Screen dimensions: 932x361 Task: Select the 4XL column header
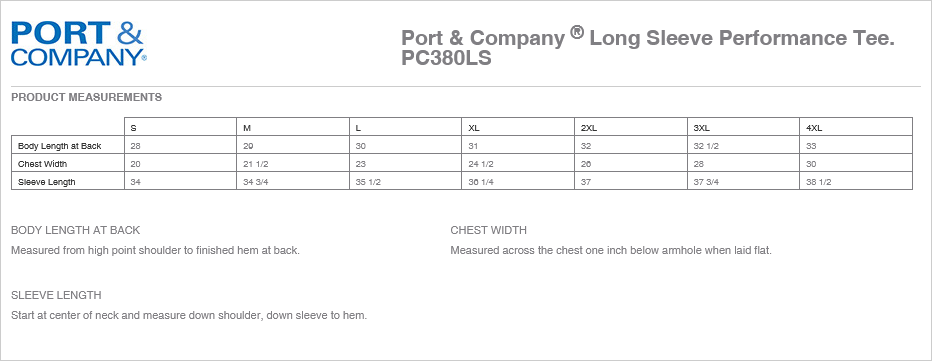856,127
